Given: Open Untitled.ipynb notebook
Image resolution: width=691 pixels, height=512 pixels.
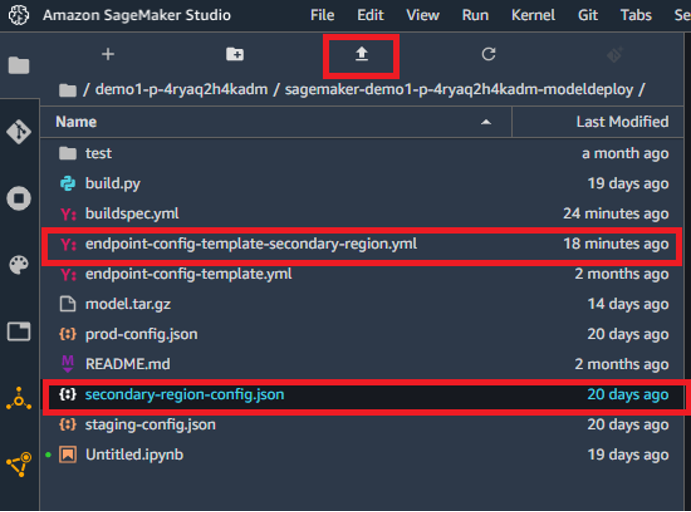Looking at the screenshot, I should pos(133,454).
